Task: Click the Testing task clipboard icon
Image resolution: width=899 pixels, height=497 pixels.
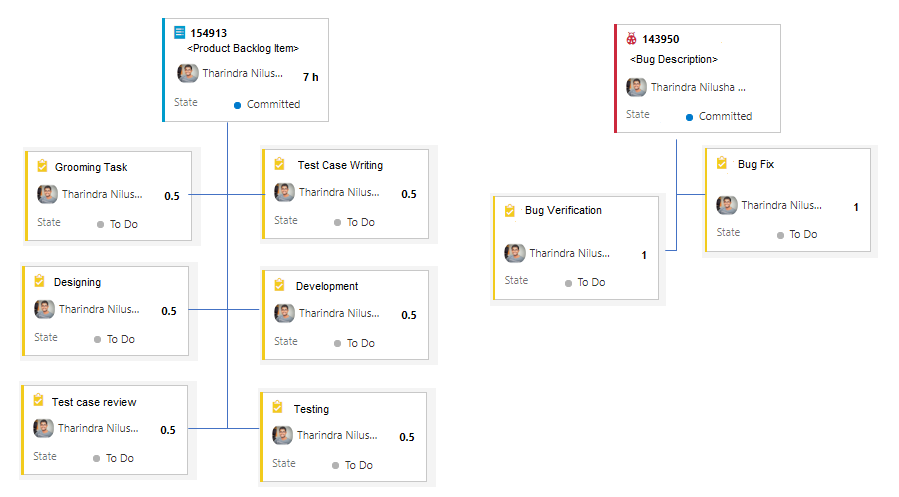Action: [x=278, y=409]
